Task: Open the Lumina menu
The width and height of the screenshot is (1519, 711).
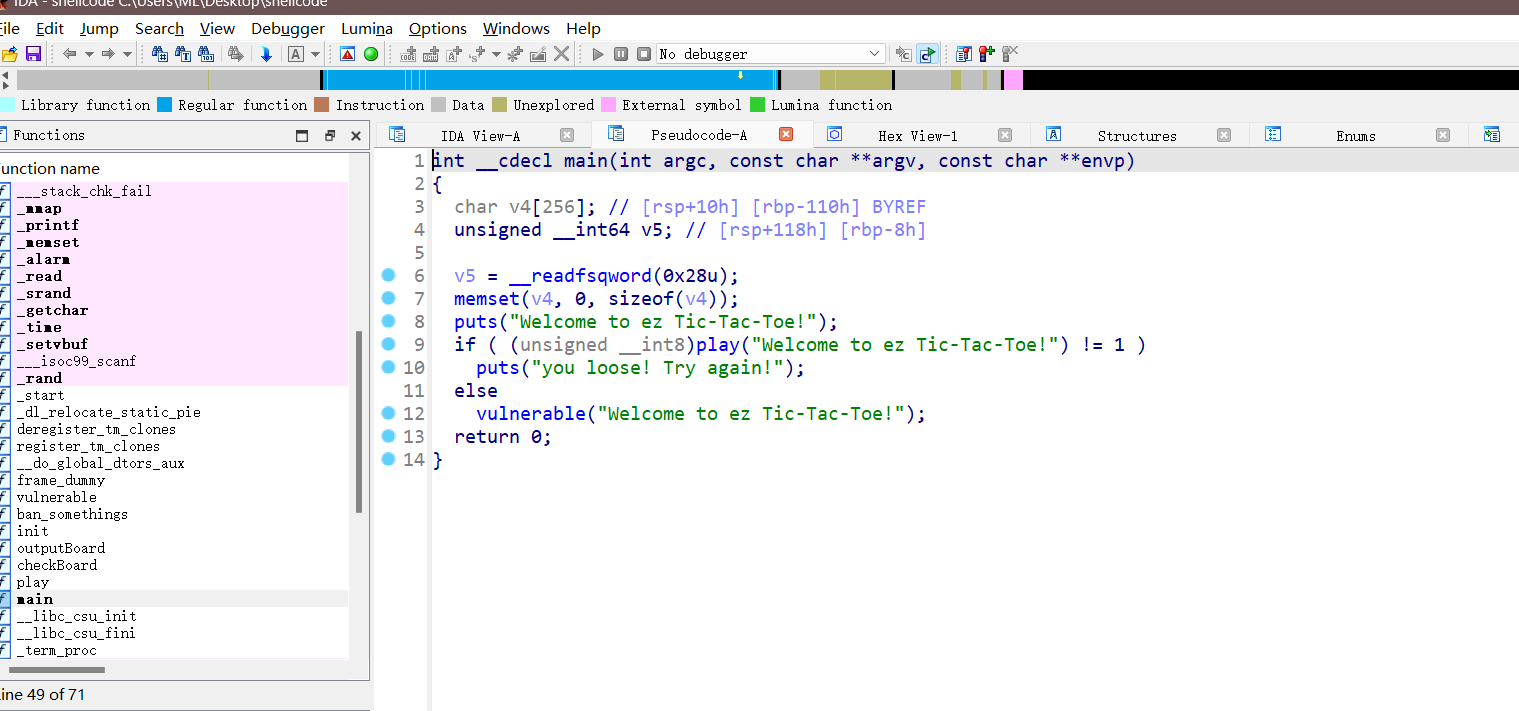Action: (367, 28)
